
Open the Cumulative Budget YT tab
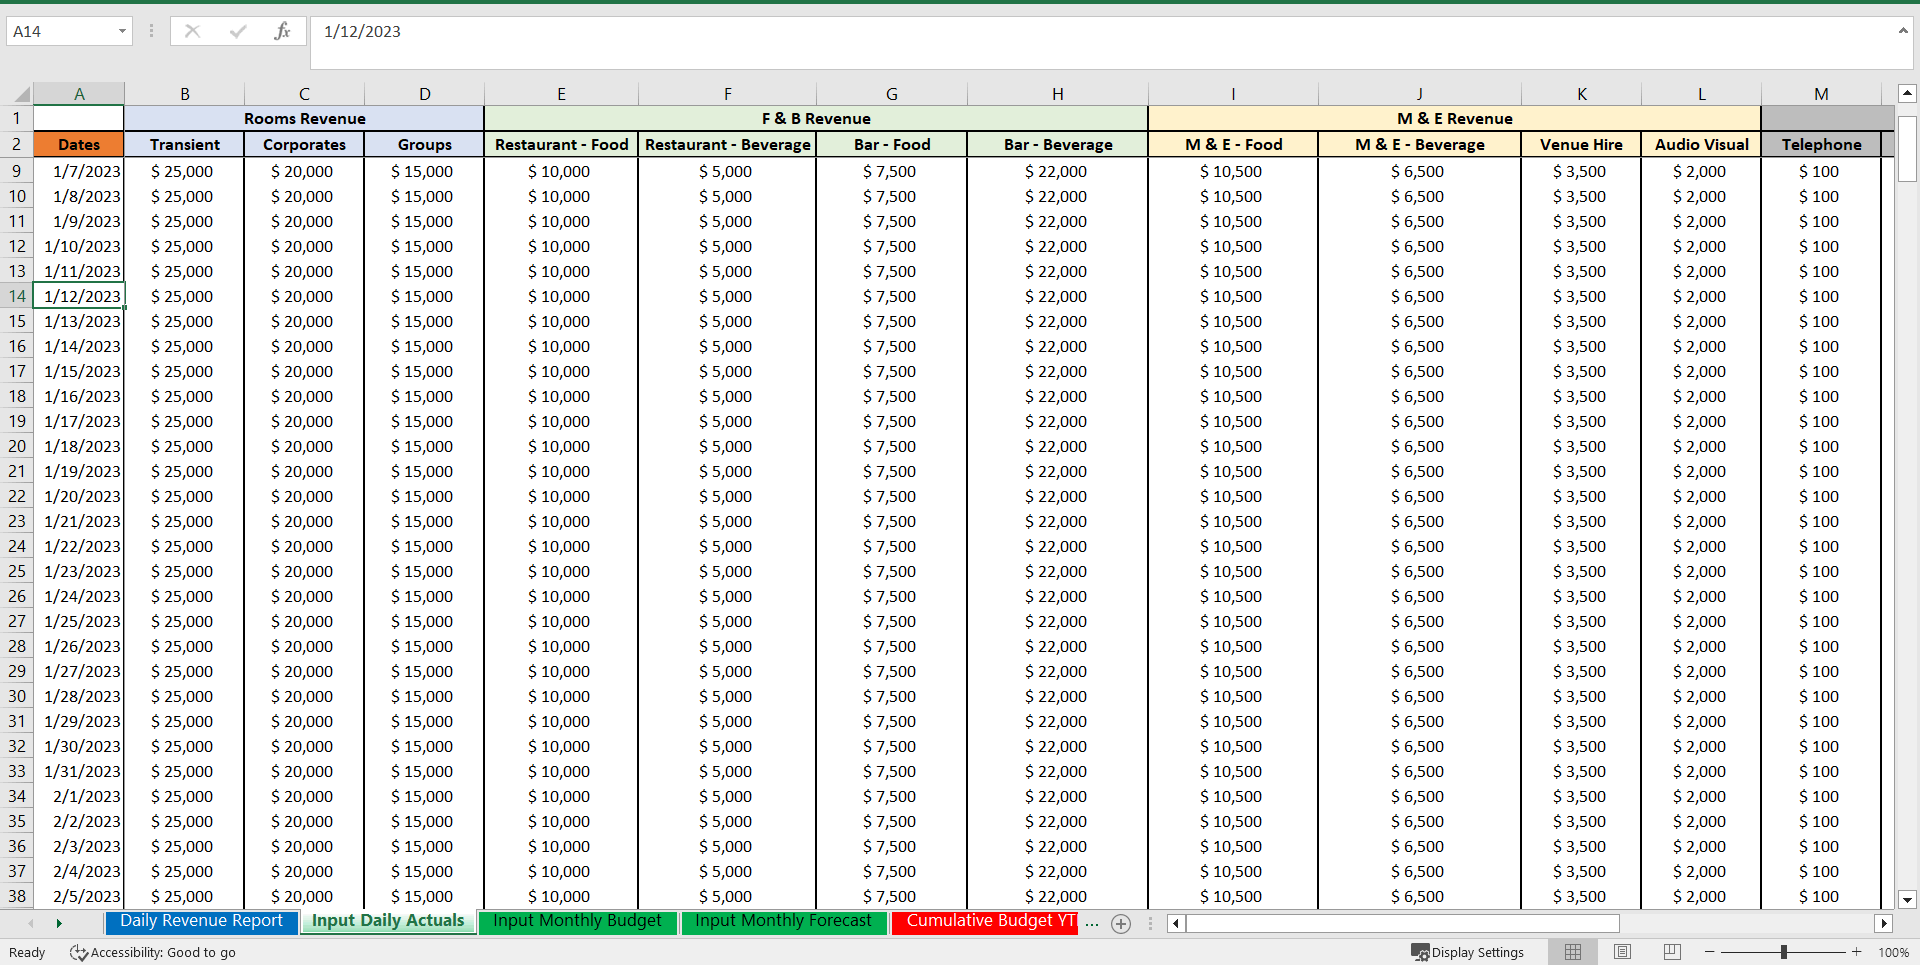(x=986, y=921)
